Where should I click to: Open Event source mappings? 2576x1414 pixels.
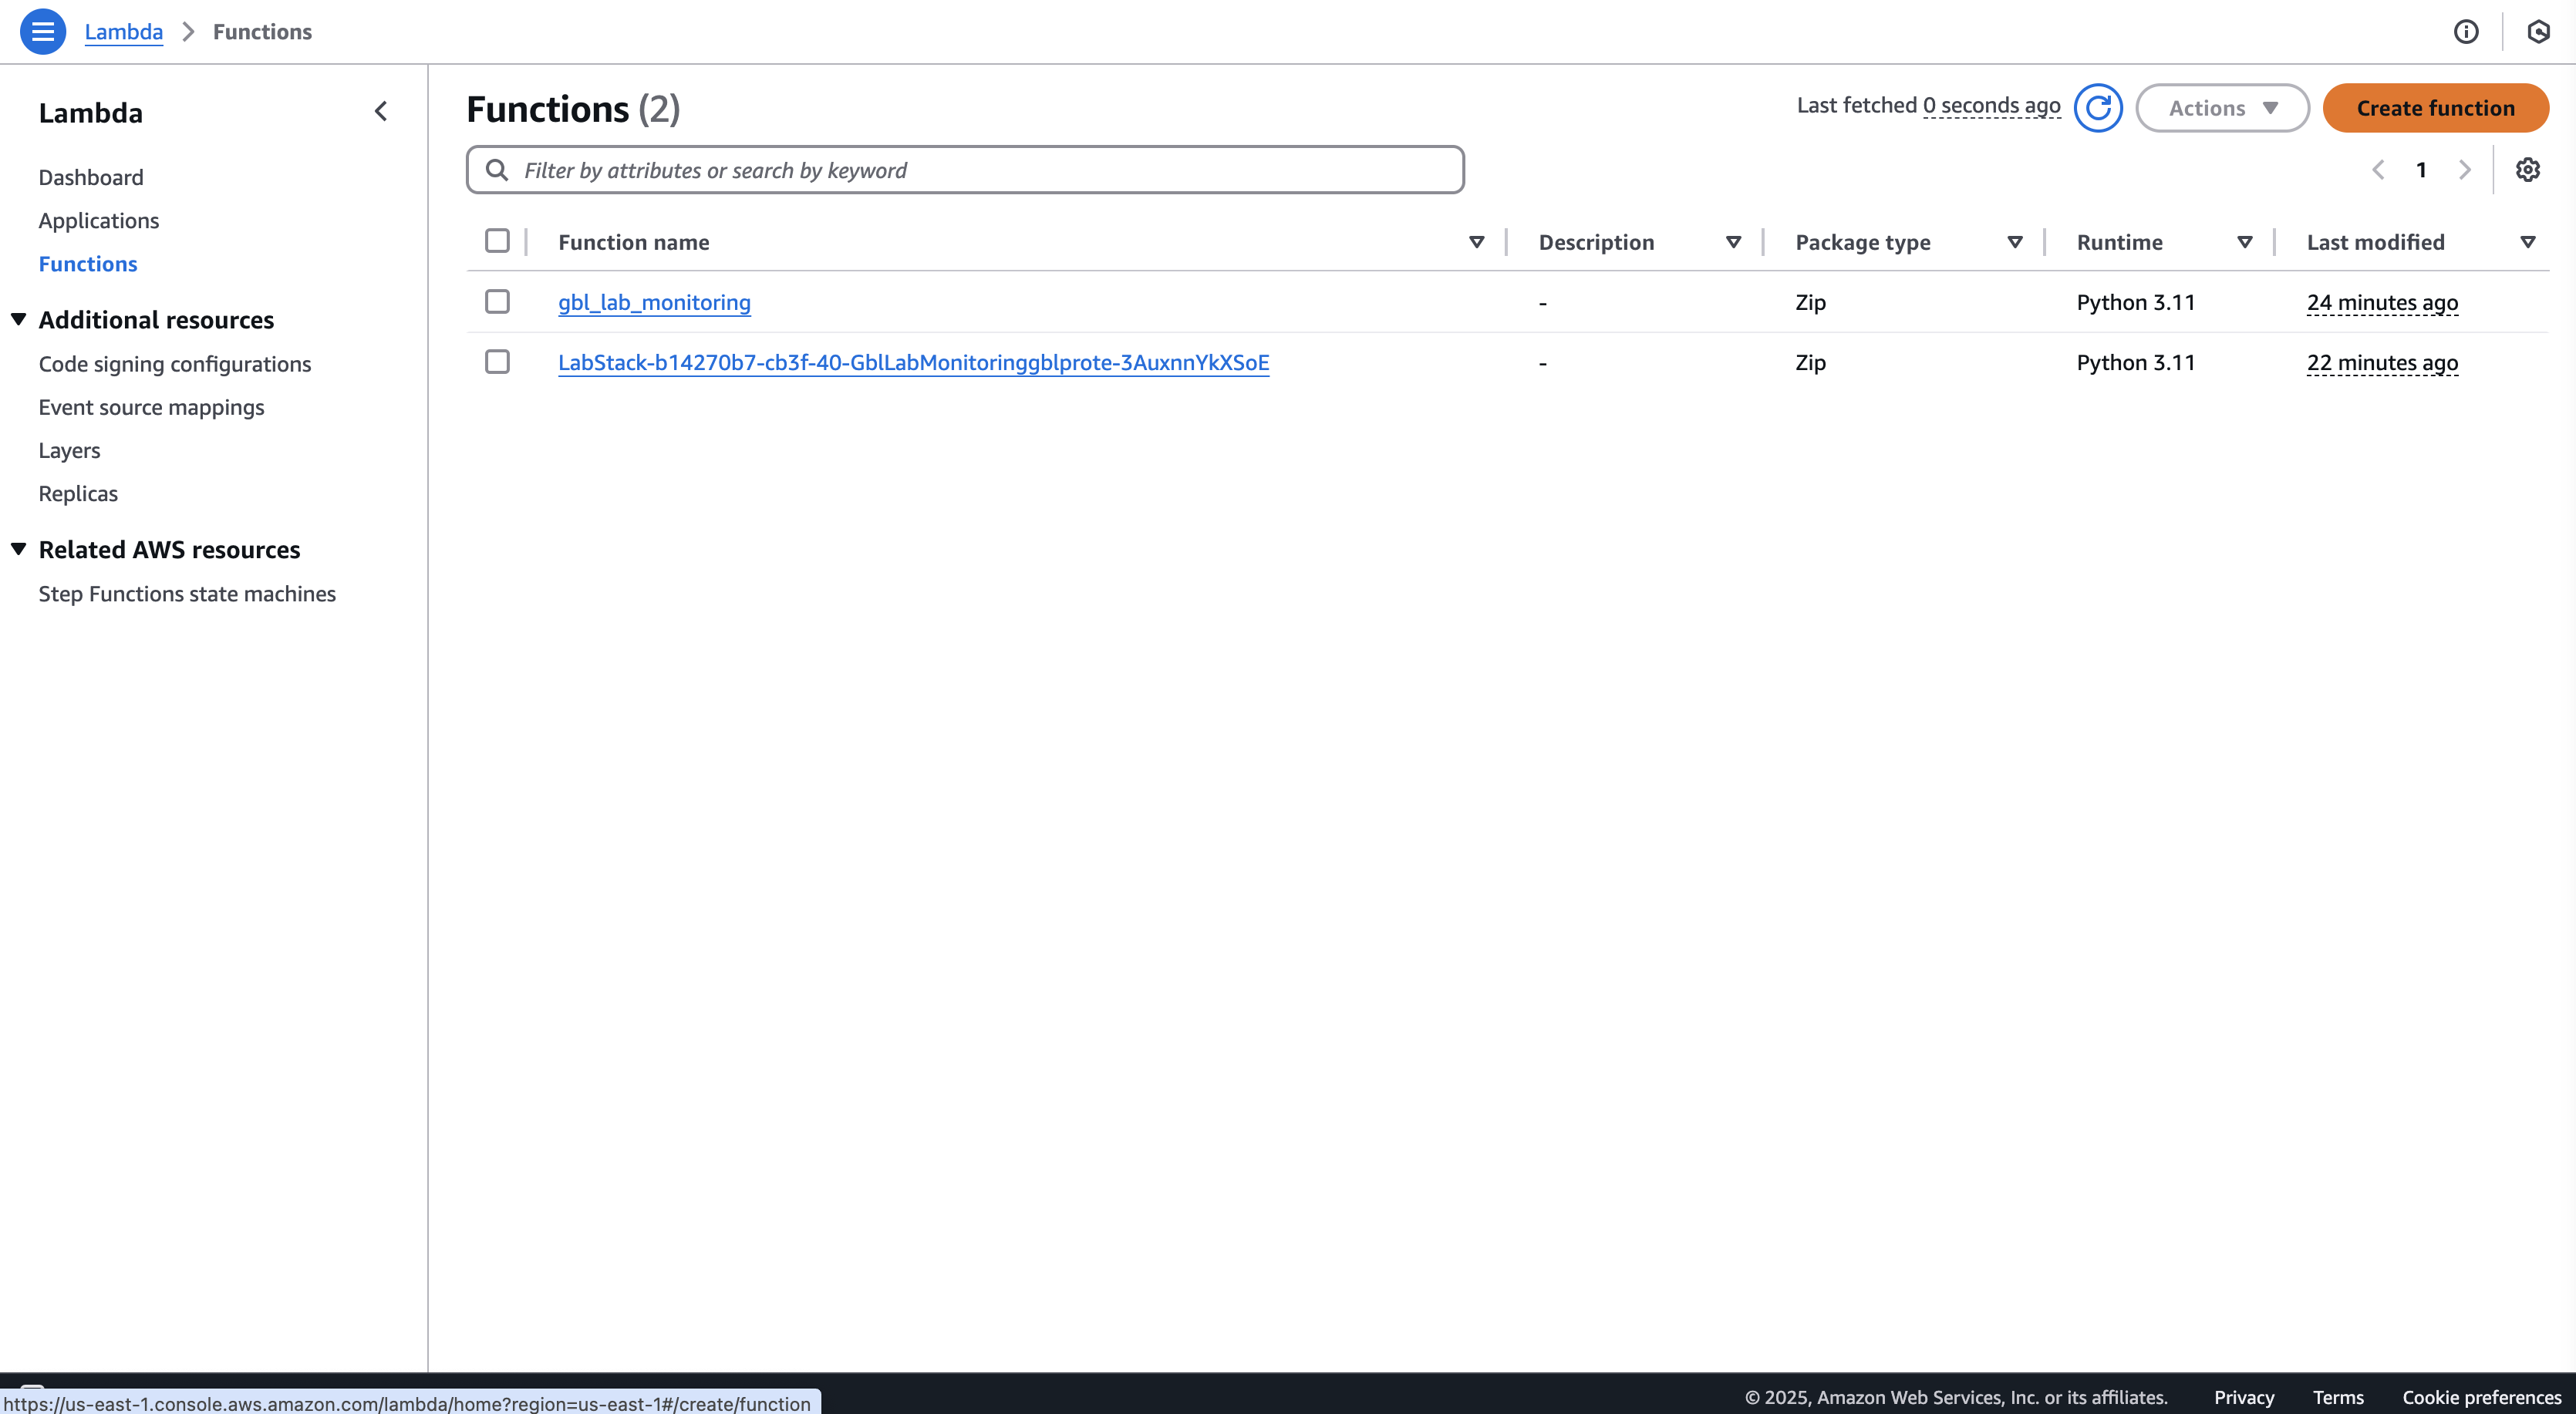pos(152,407)
